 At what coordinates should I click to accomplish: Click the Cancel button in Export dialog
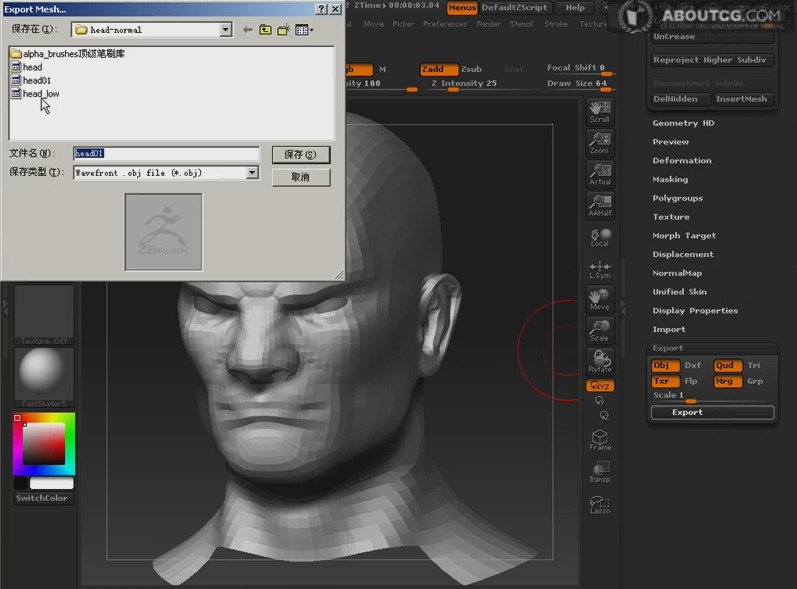click(x=300, y=177)
